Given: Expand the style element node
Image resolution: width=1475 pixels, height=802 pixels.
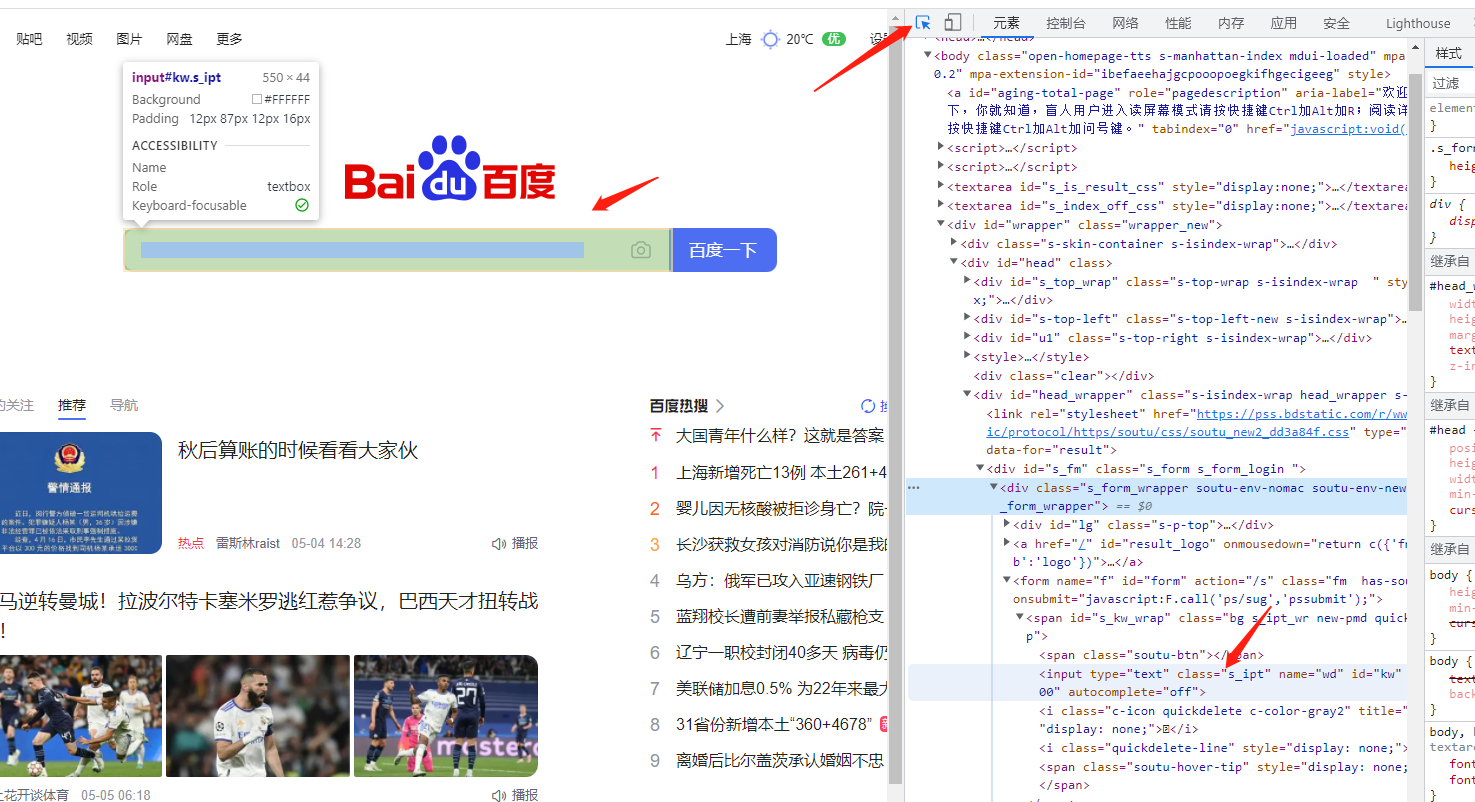Looking at the screenshot, I should click(x=966, y=357).
